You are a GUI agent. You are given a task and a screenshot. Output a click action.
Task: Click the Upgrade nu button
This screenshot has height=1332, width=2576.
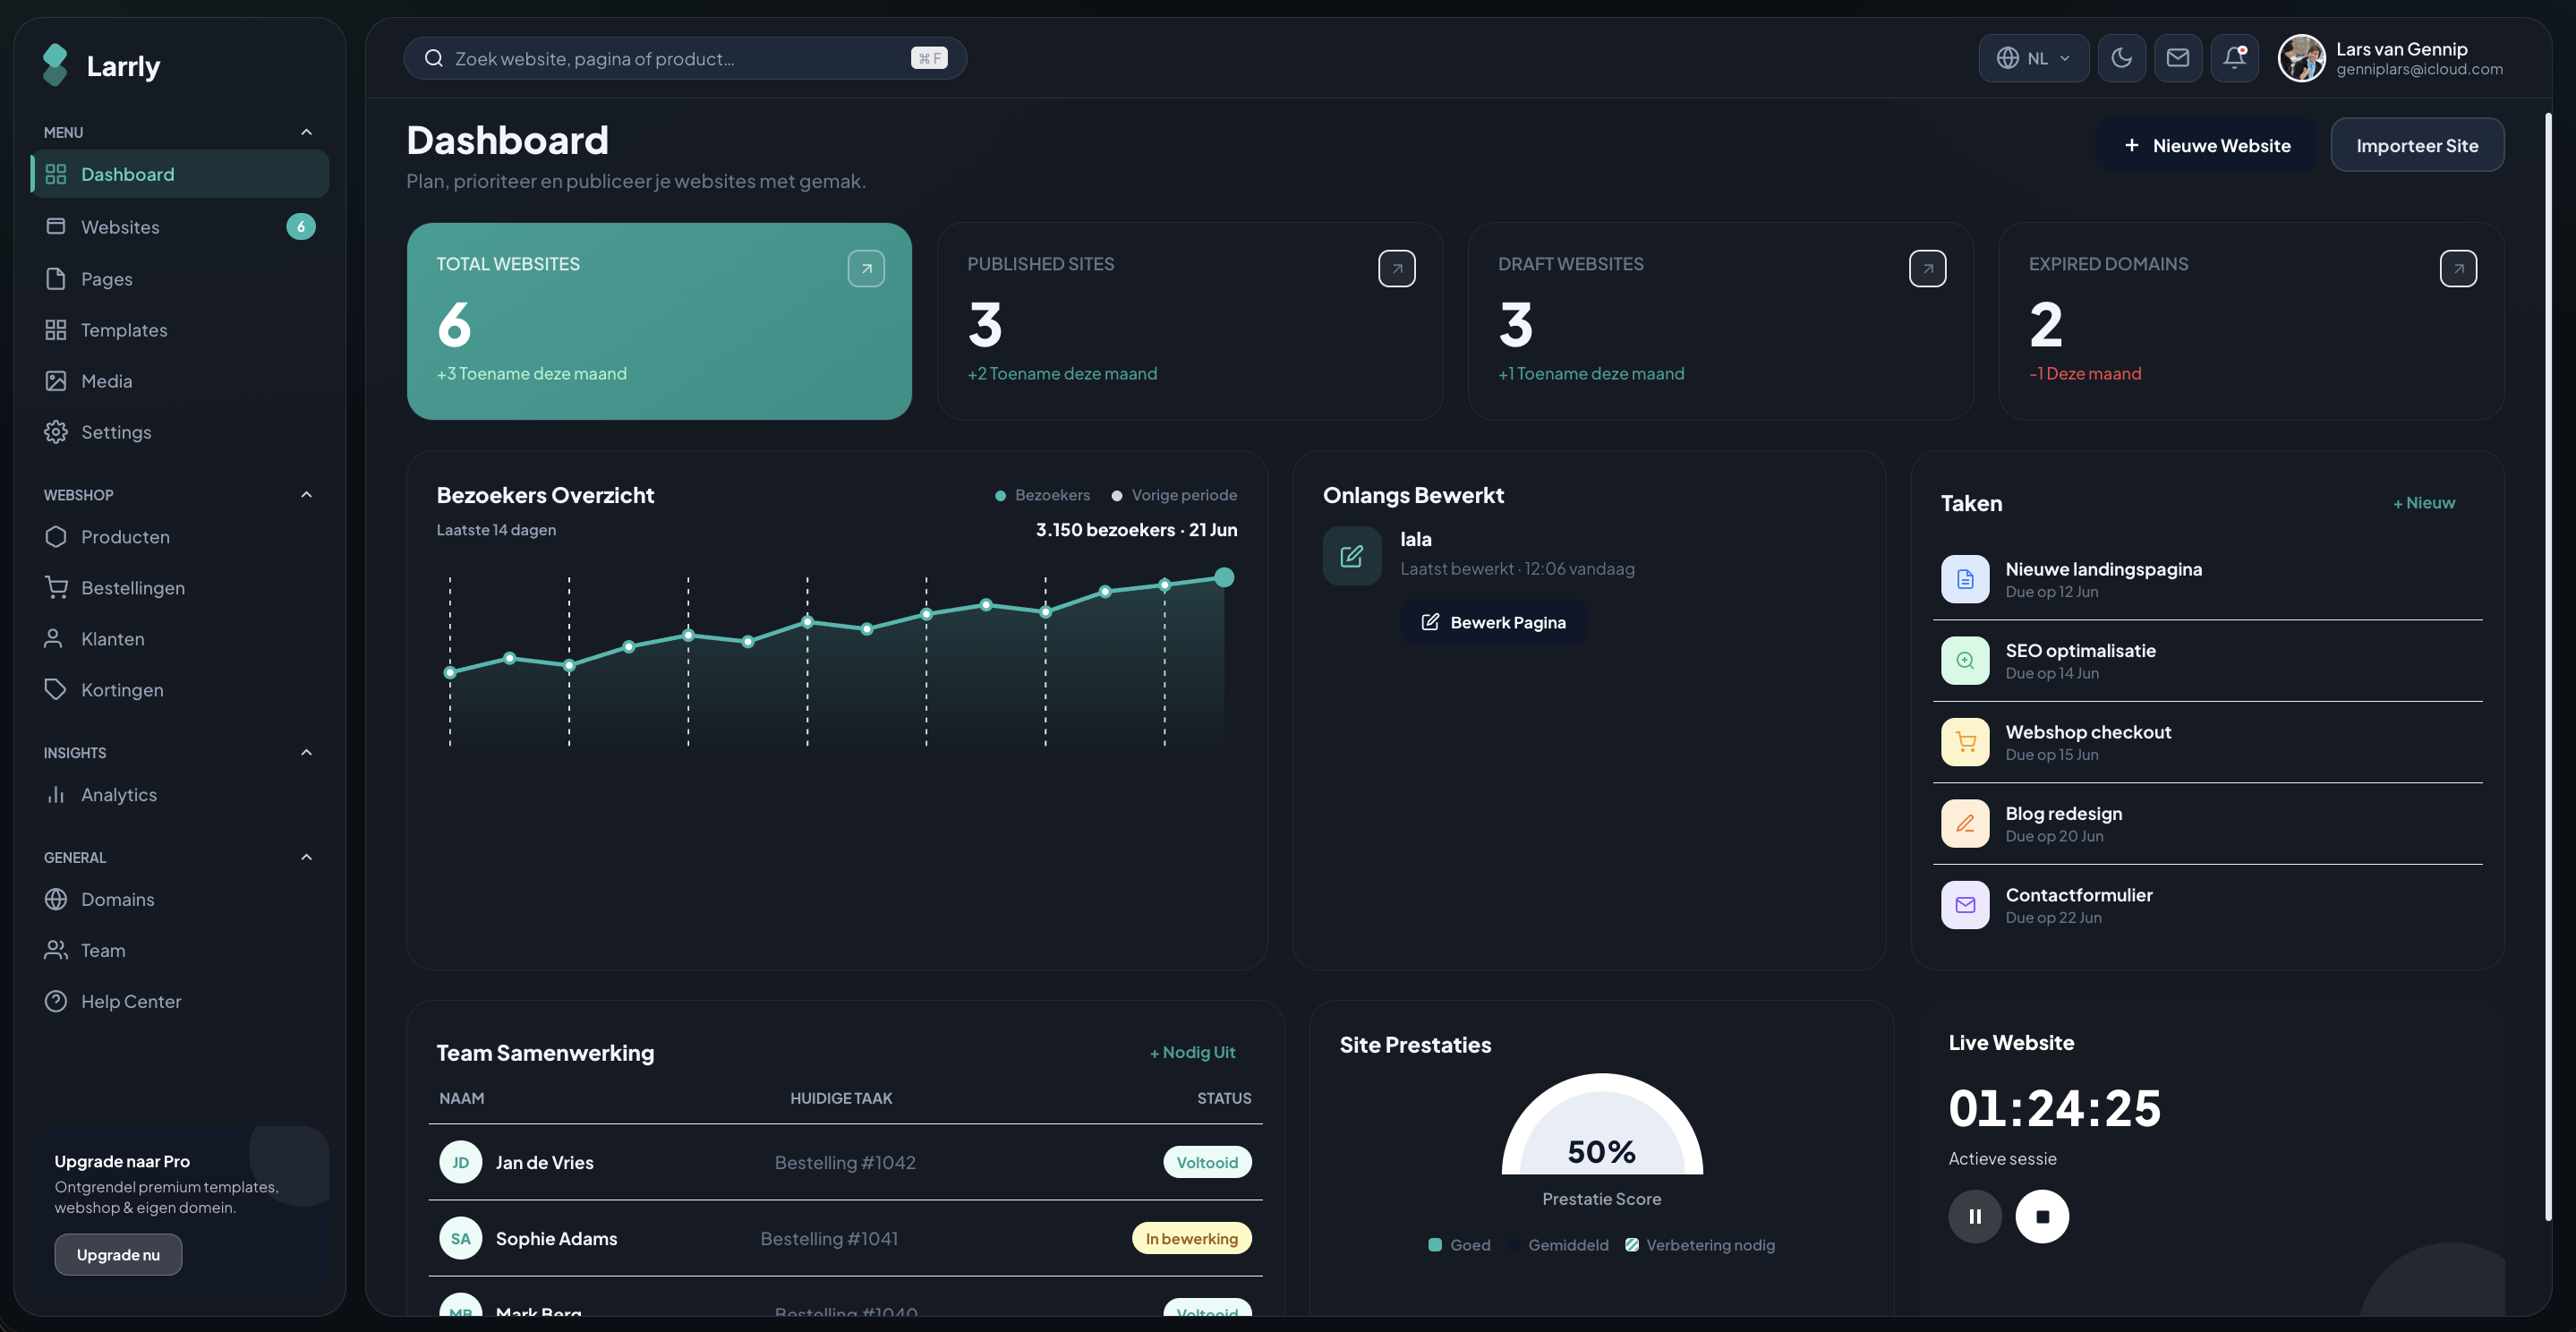pos(118,1254)
